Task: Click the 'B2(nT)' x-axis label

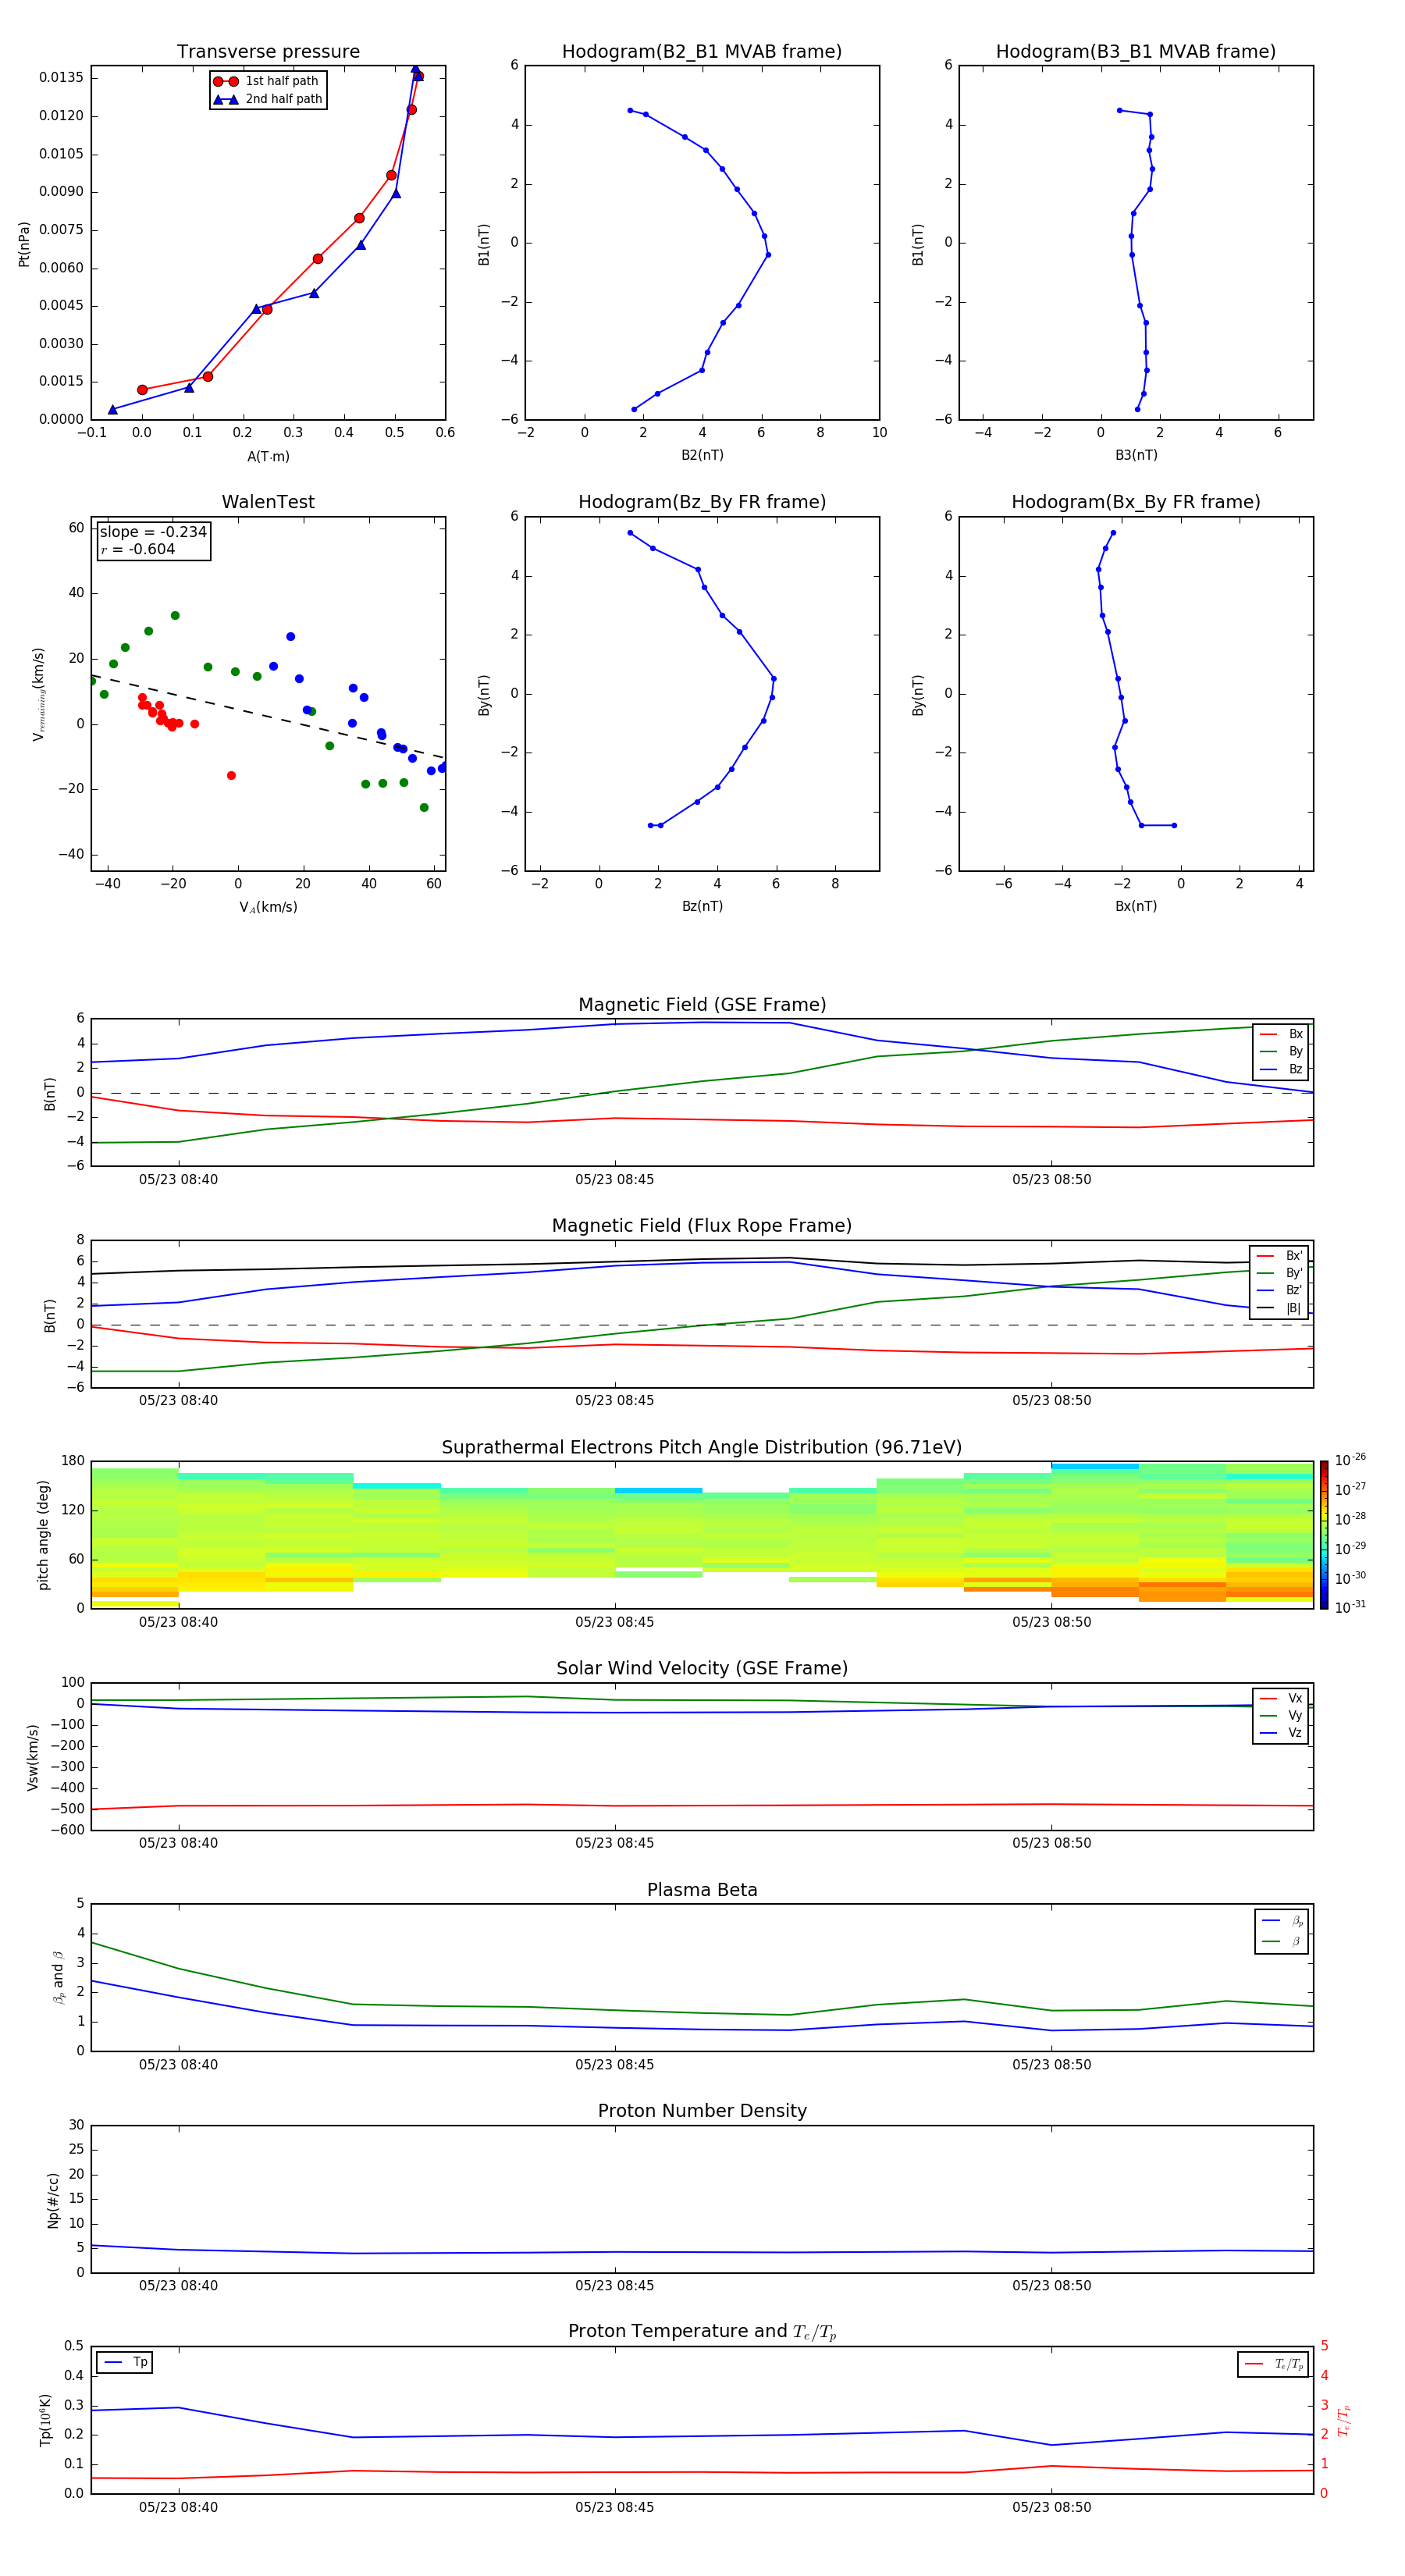Action: point(702,455)
